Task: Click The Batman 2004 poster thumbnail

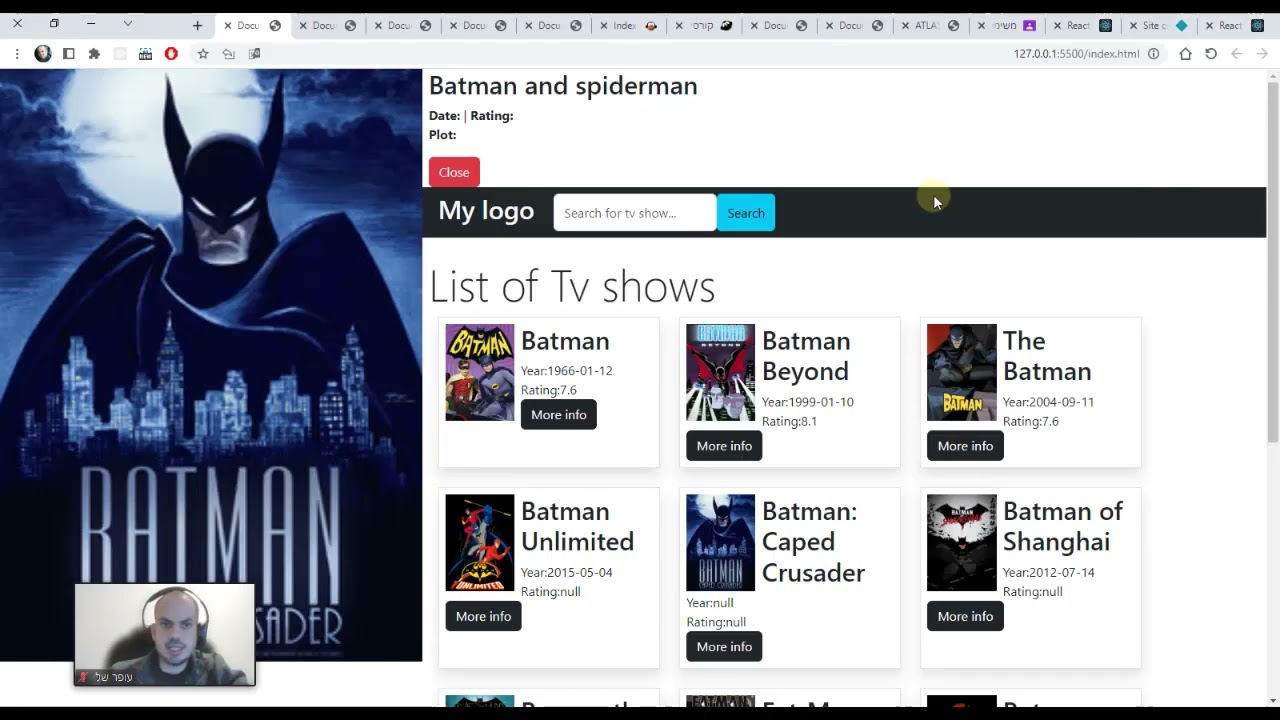Action: (x=961, y=372)
